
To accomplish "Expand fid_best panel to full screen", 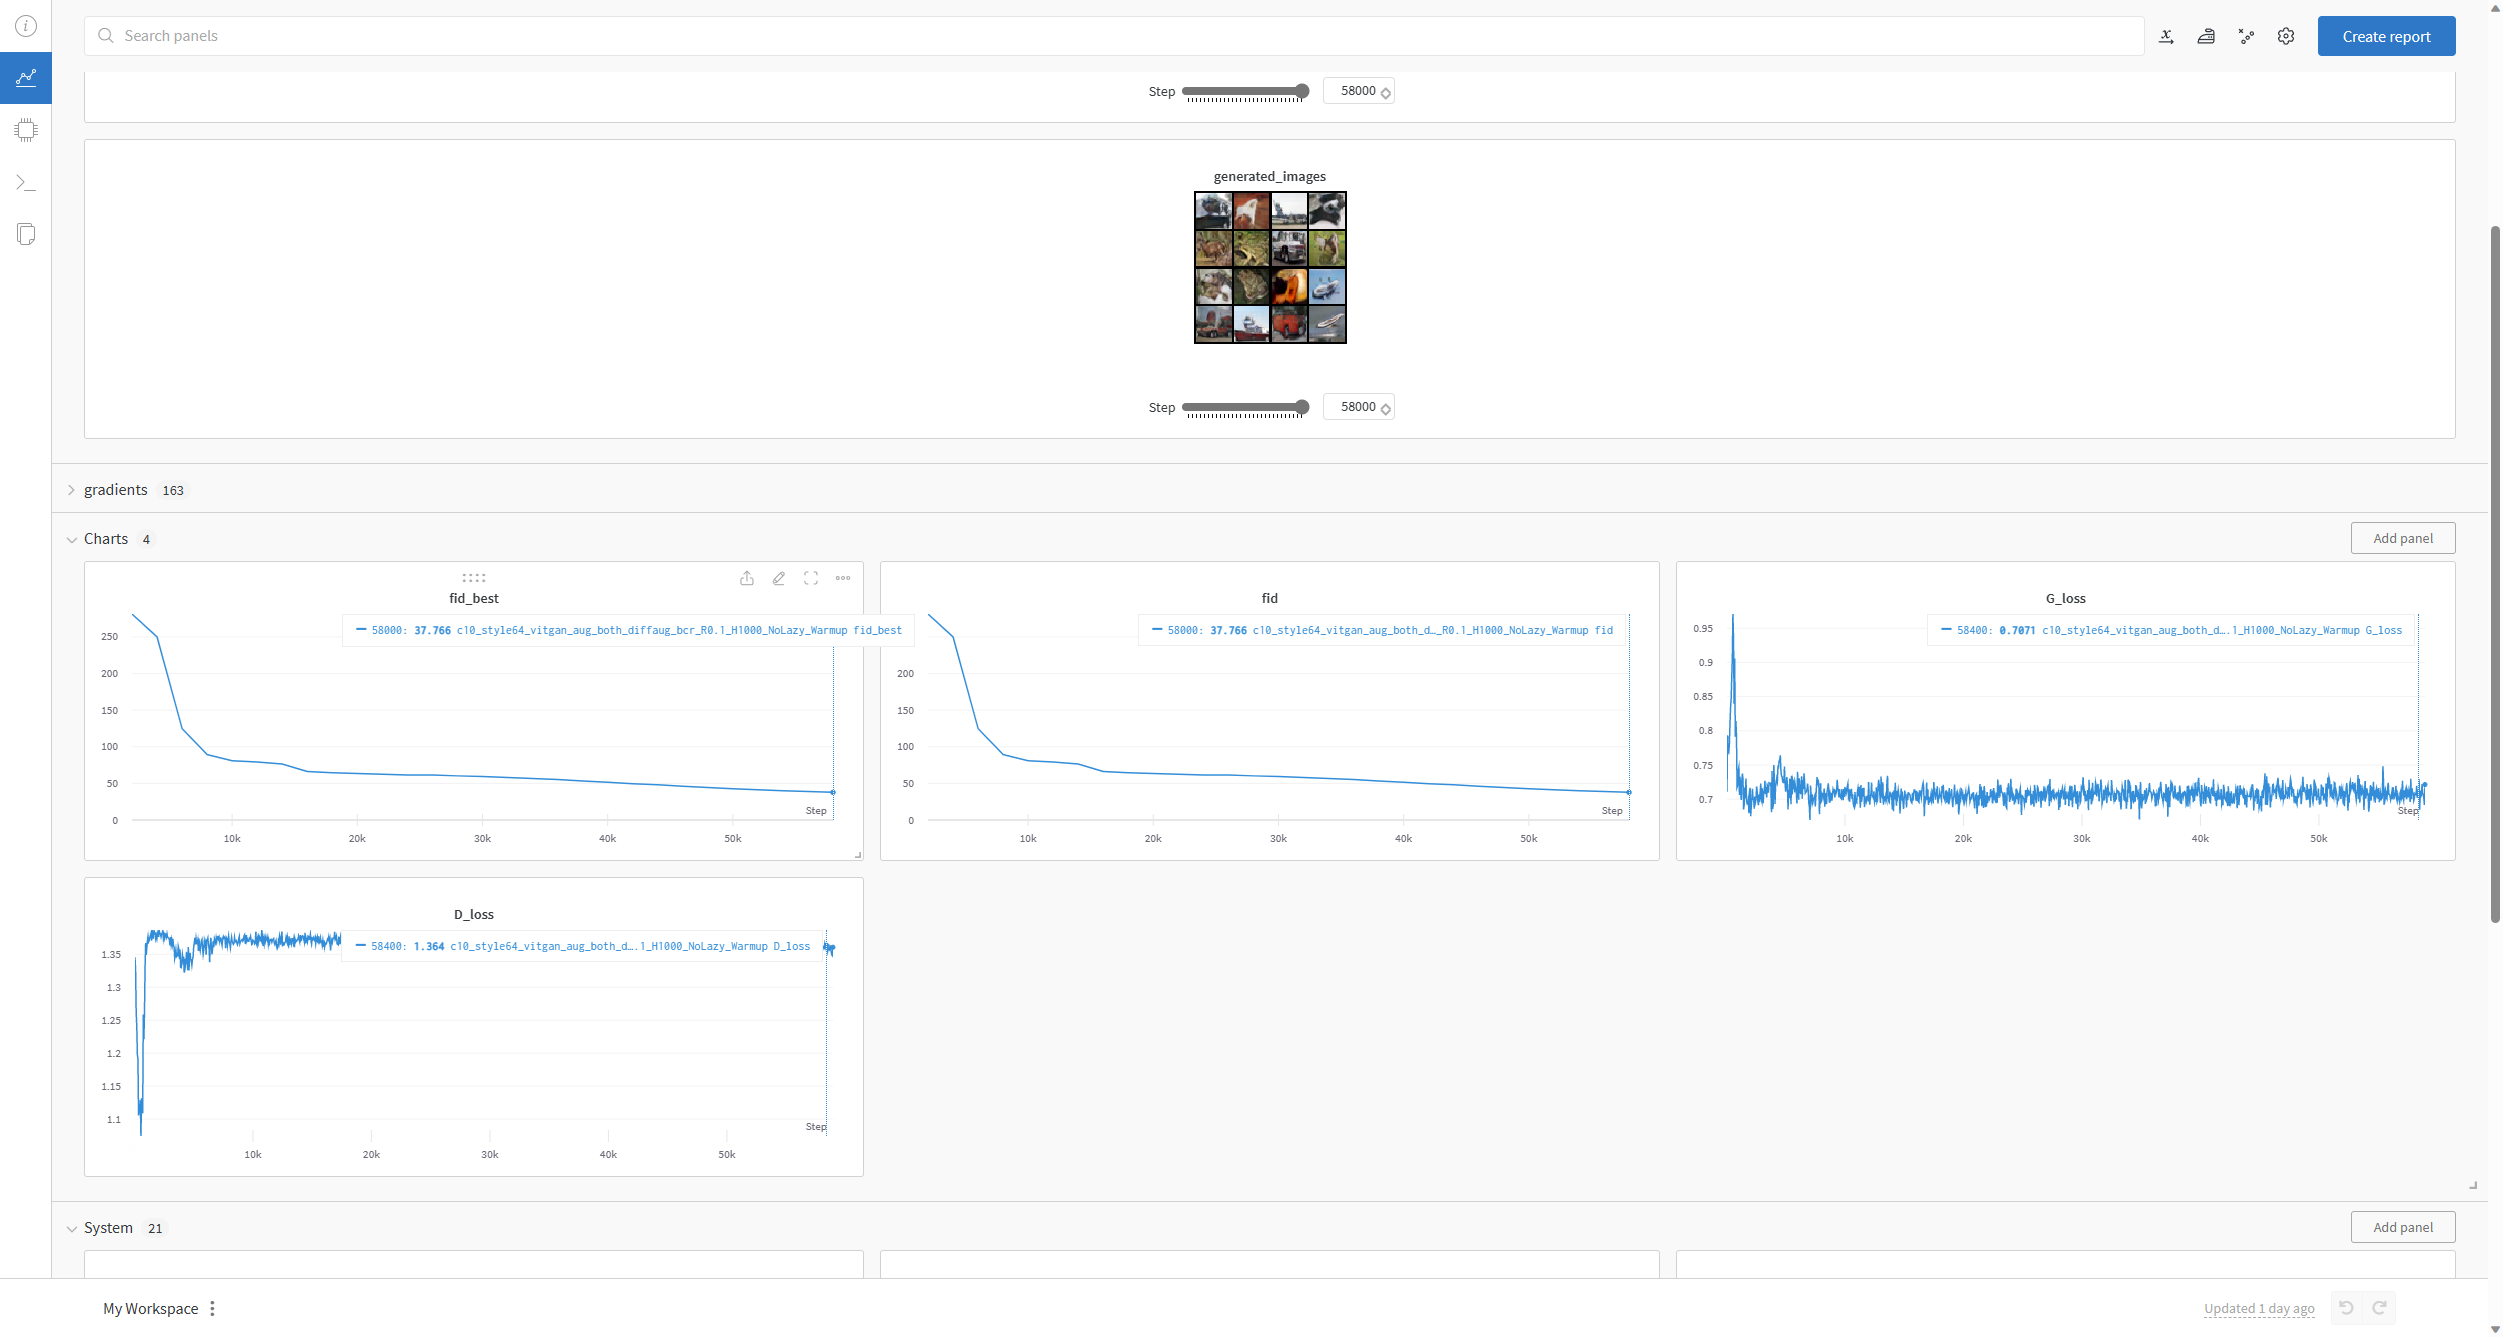I will pyautogui.click(x=811, y=578).
